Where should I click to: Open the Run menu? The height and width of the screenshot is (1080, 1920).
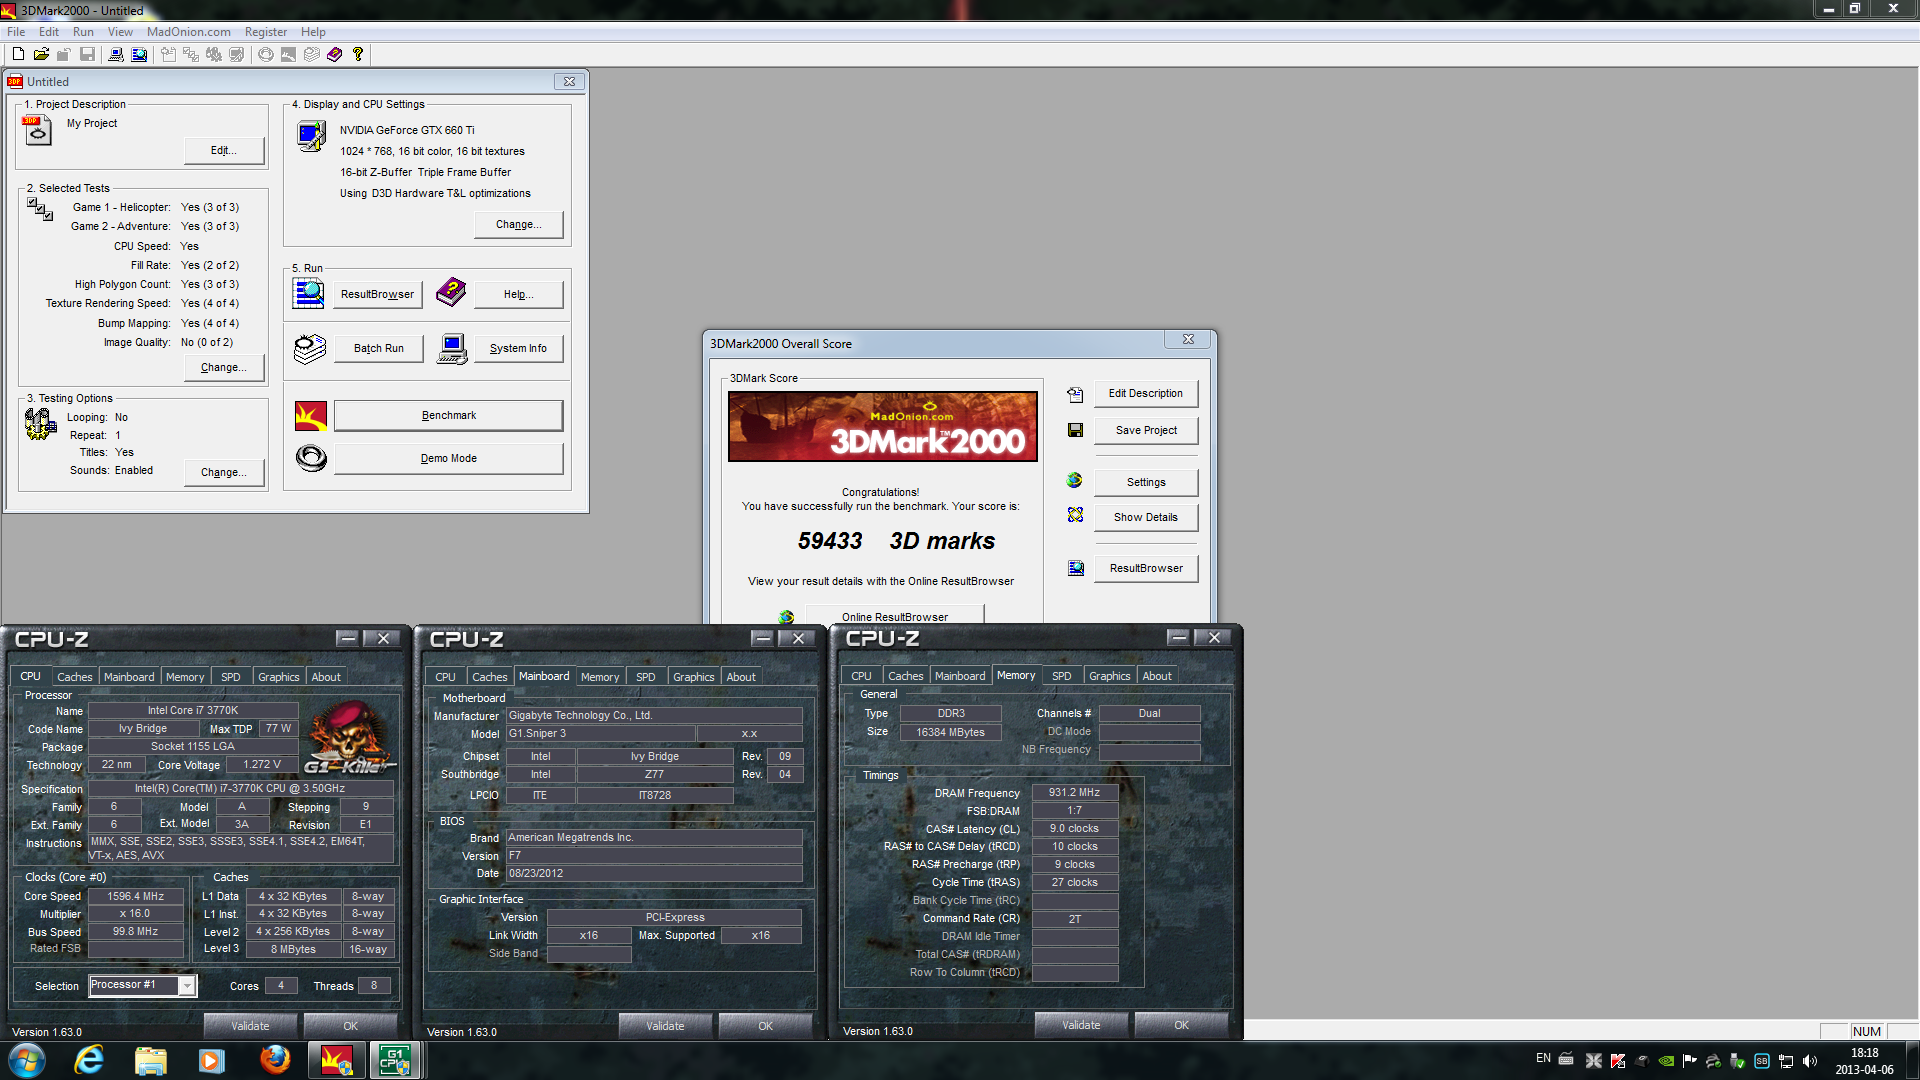(x=84, y=32)
